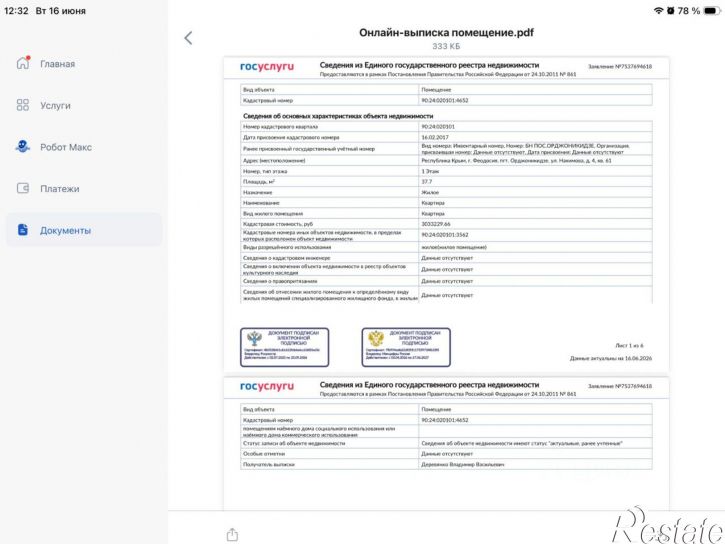Tap the 12:32 clock in status bar
Image resolution: width=725 pixels, height=544 pixels.
[x=16, y=11]
